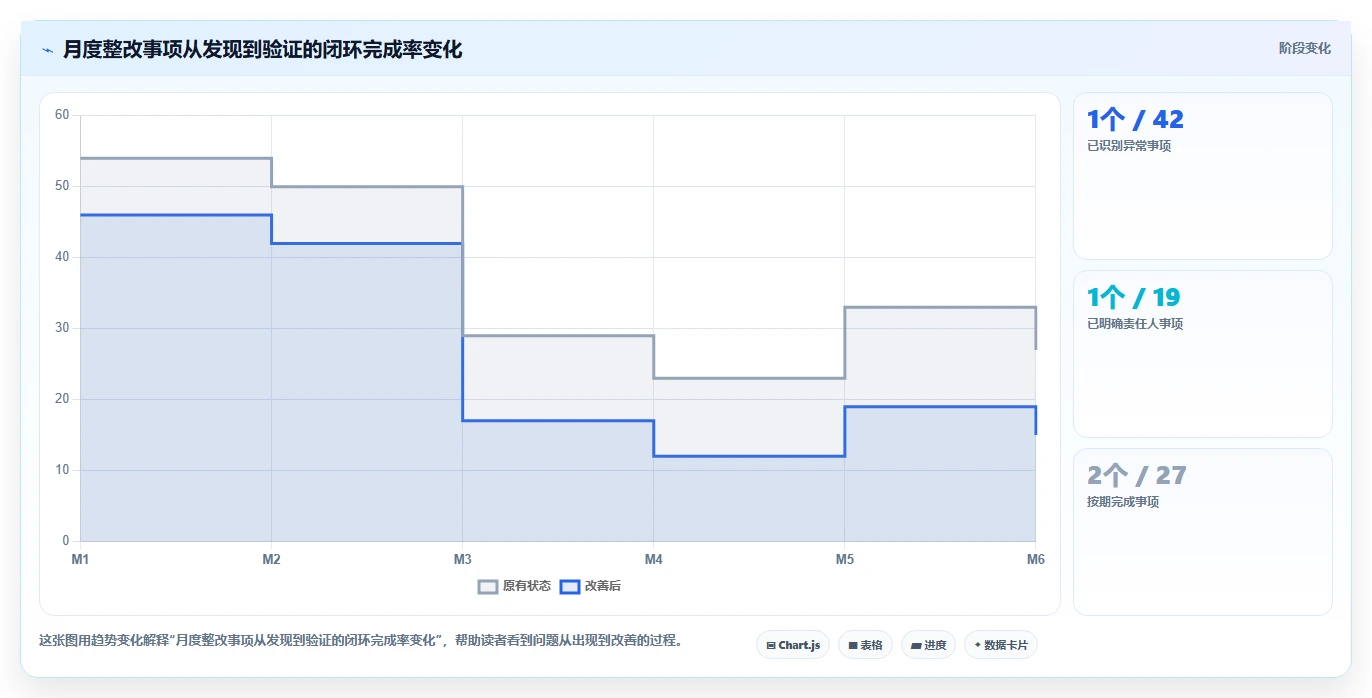This screenshot has height=698, width=1372.
Task: Click the 进度 tag icon
Action: [916, 646]
